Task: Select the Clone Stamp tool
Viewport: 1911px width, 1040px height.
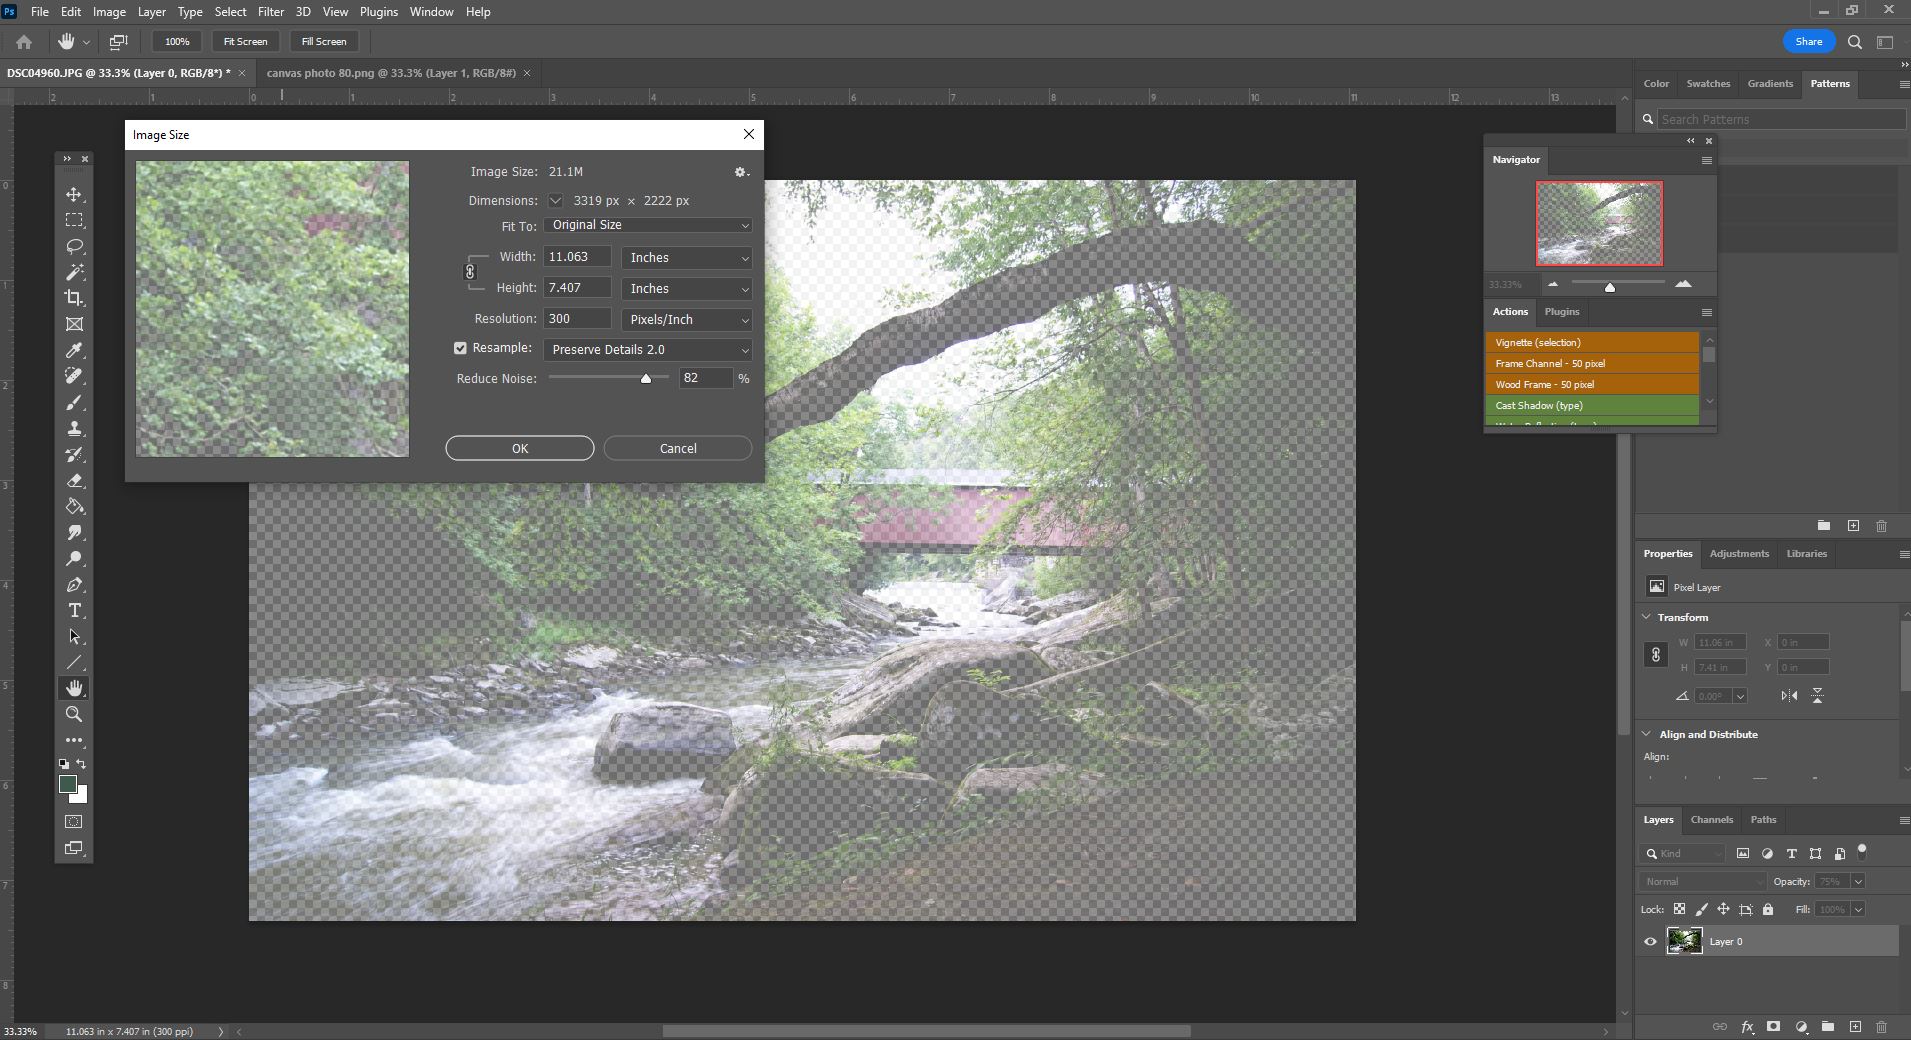Action: (x=73, y=428)
